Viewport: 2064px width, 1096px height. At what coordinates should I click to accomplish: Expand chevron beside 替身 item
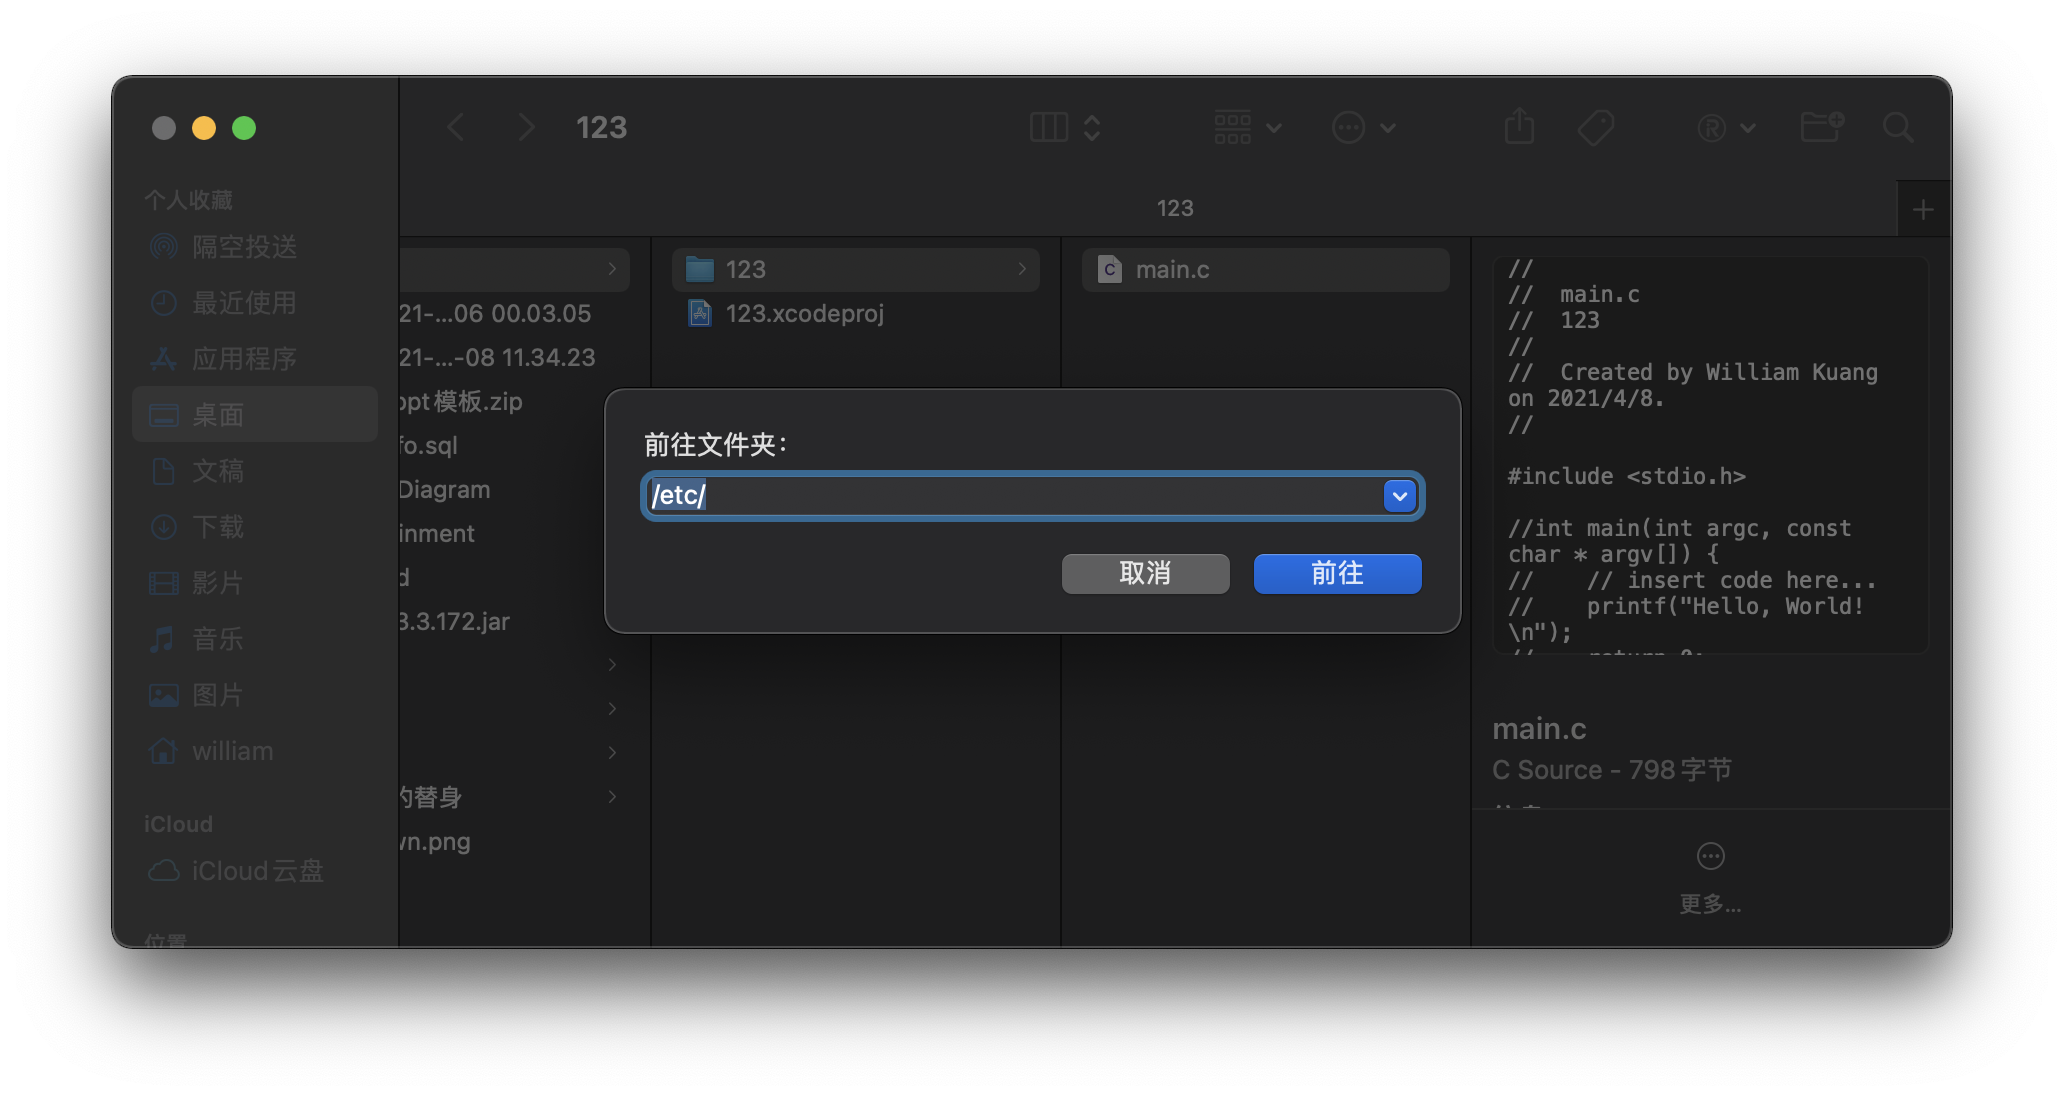[x=612, y=797]
